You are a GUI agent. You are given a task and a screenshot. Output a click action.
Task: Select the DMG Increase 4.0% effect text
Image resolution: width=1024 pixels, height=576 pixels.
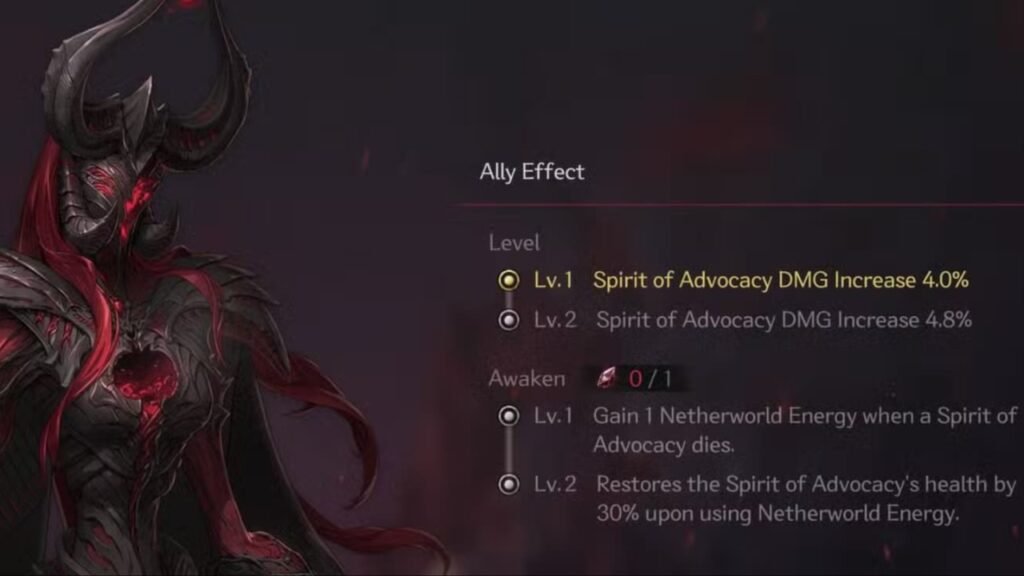coord(780,280)
